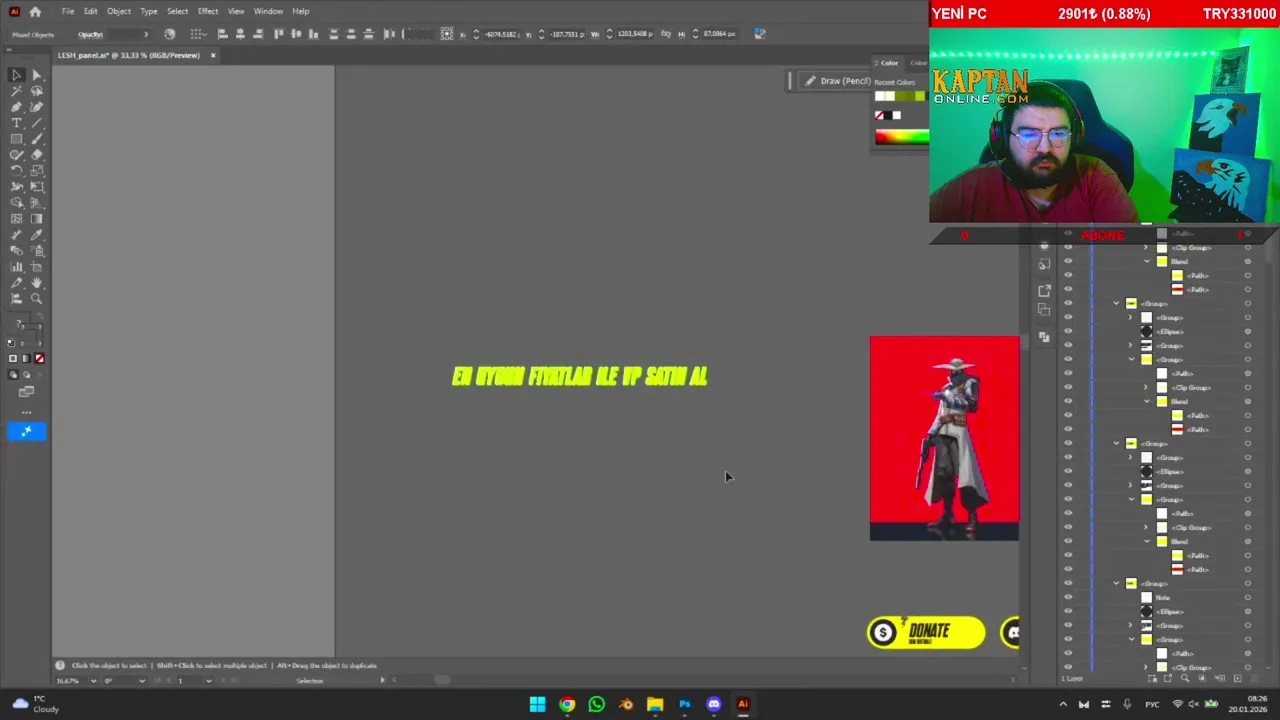
Task: Open the Object menu
Action: (x=119, y=11)
